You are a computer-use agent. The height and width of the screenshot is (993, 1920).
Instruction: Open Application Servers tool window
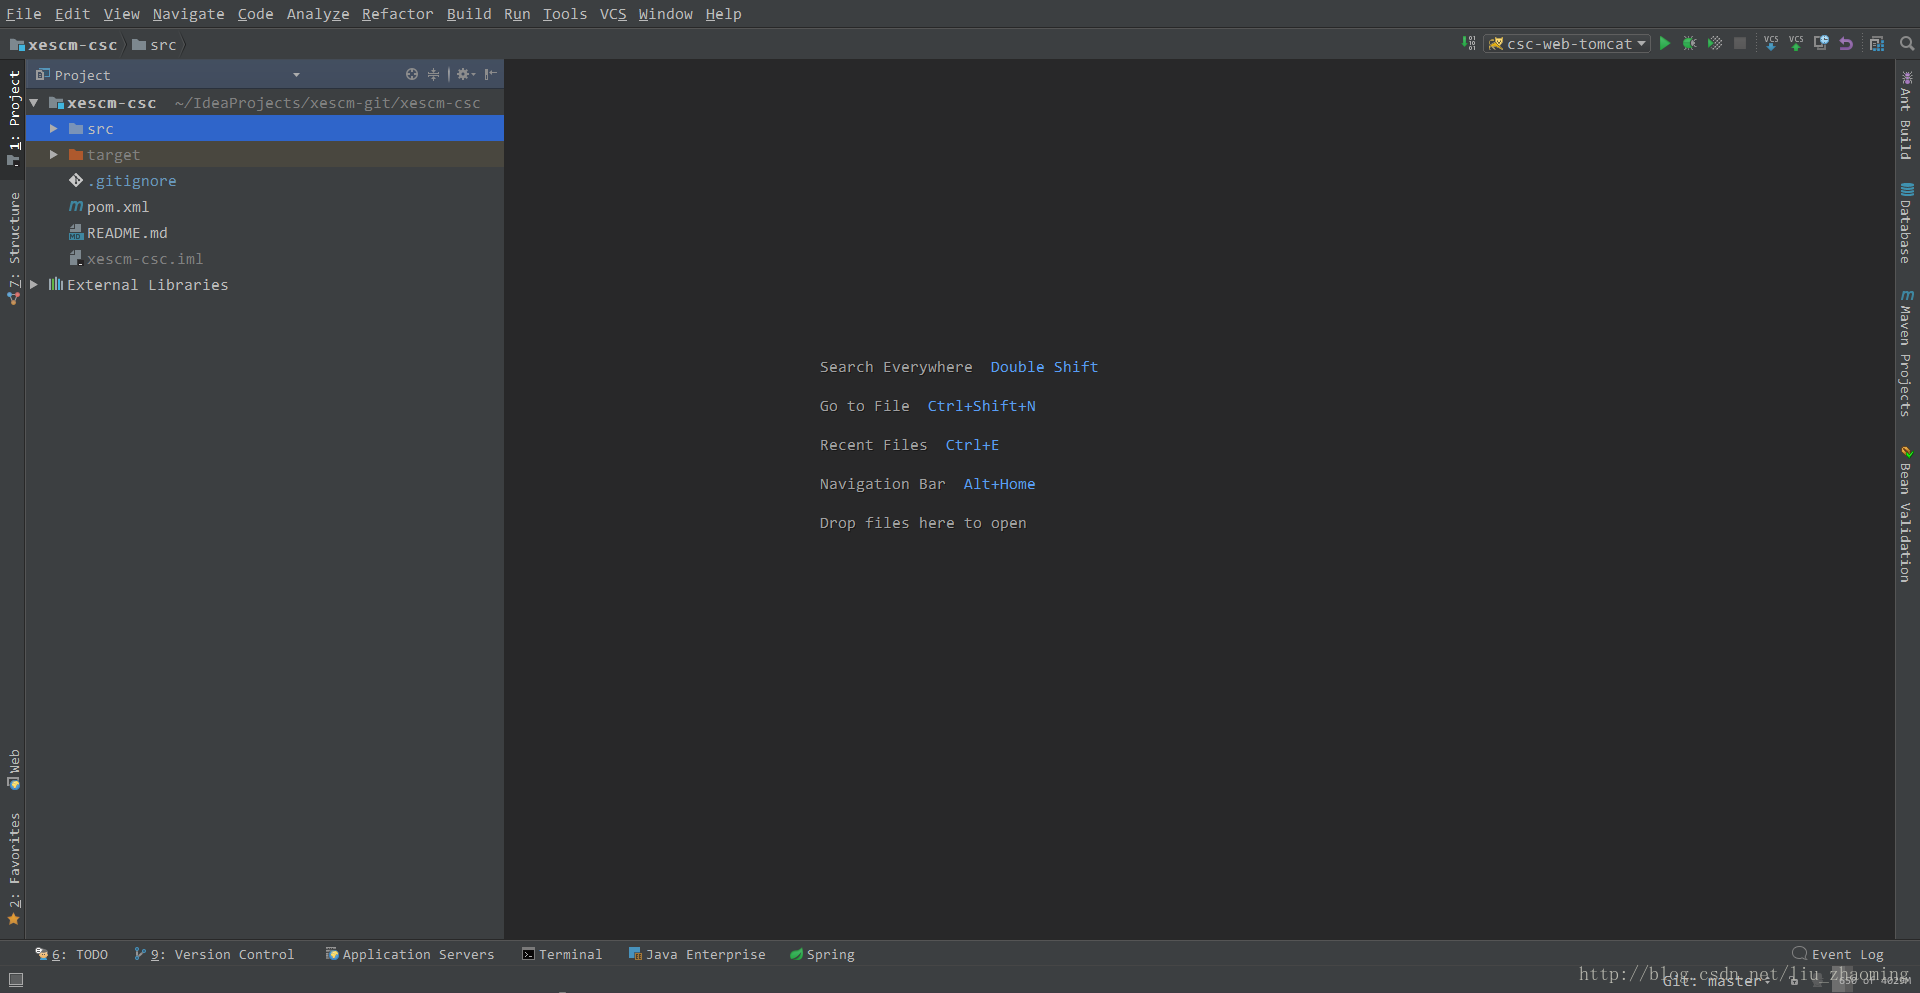coord(410,954)
